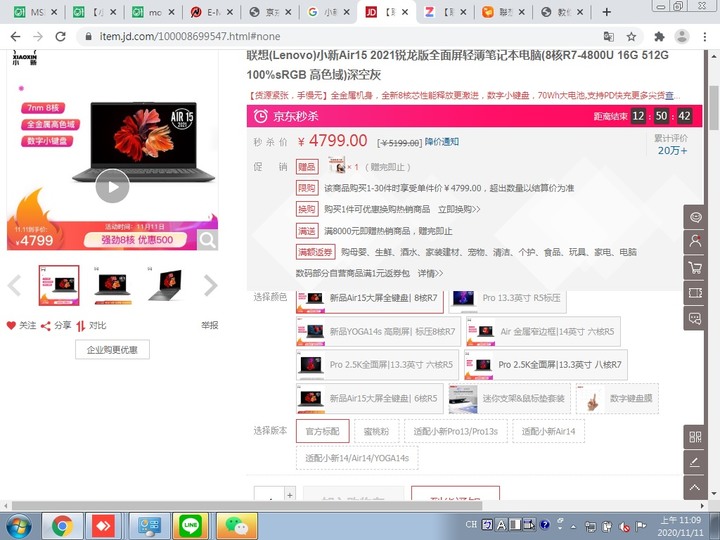
Task: Open the shopping cart sidebar icon
Action: [695, 267]
